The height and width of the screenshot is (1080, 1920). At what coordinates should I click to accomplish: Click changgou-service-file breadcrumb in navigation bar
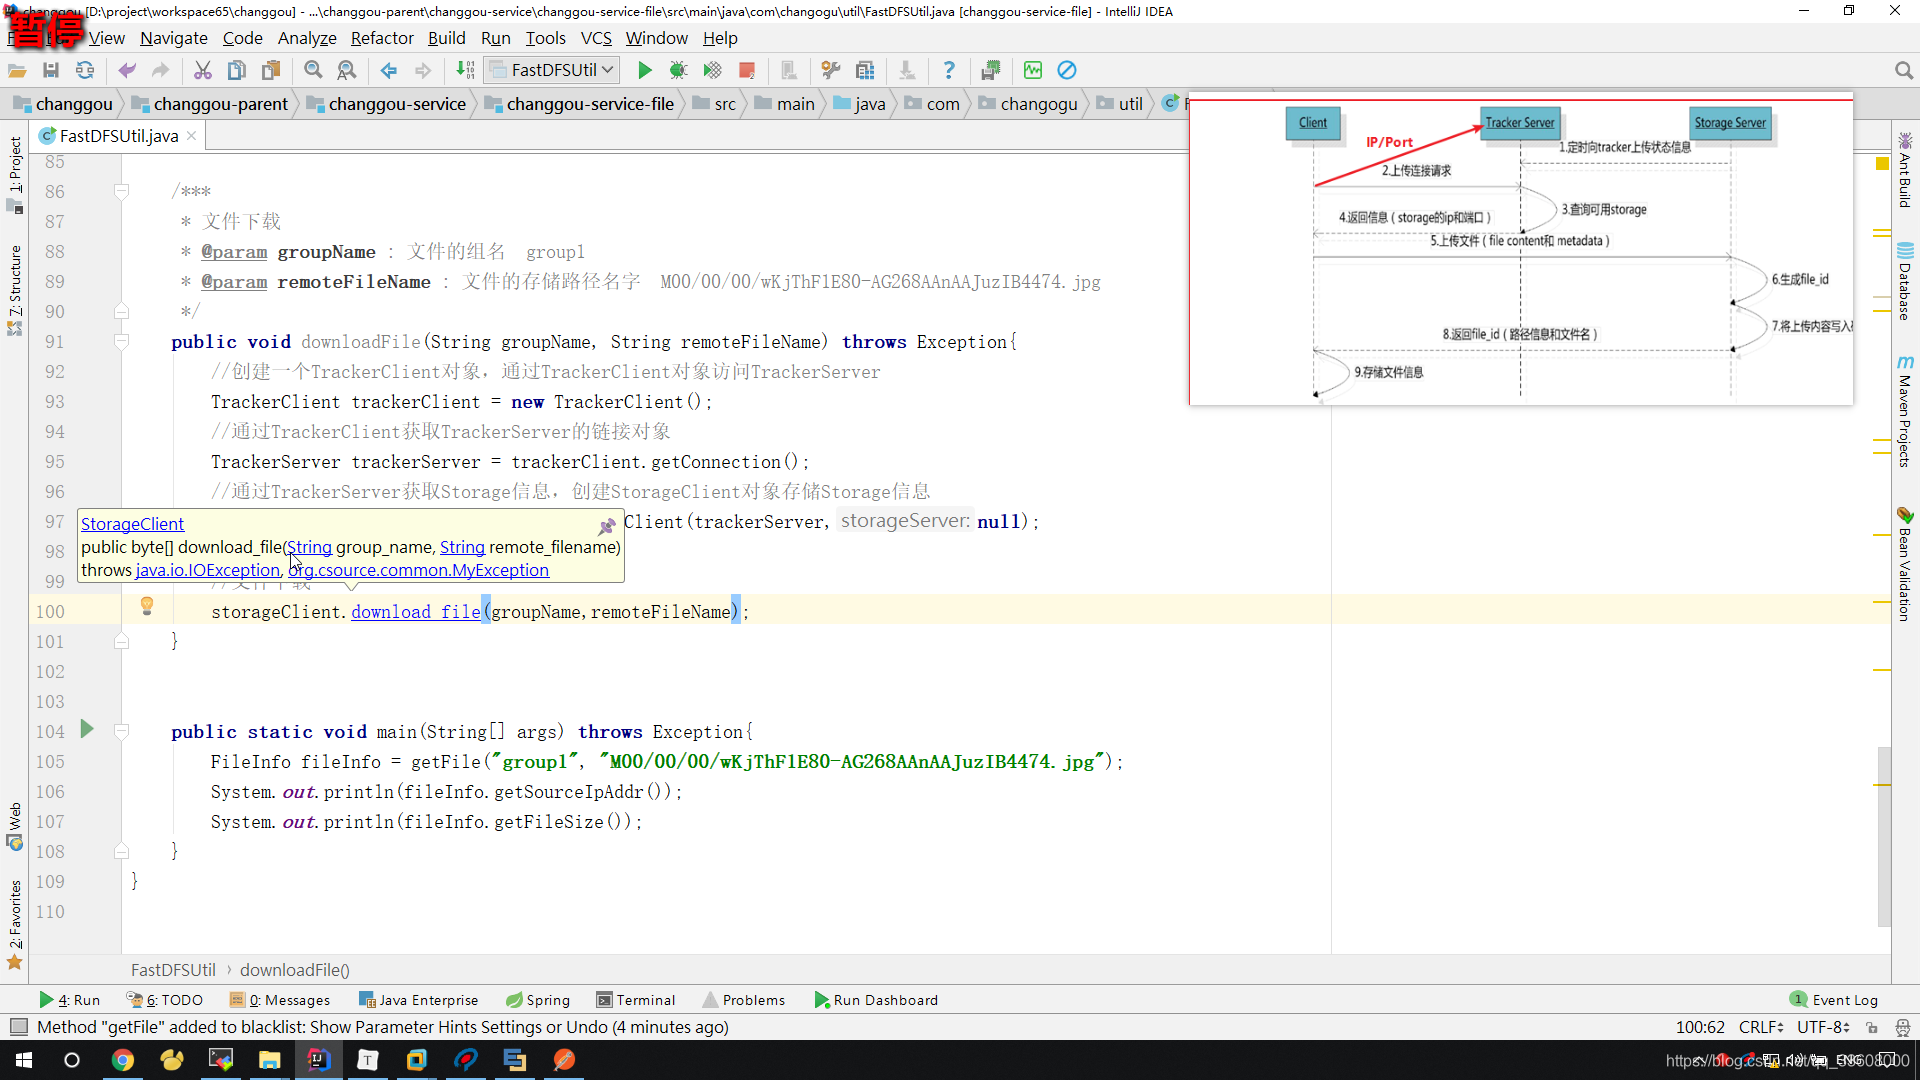pos(580,104)
